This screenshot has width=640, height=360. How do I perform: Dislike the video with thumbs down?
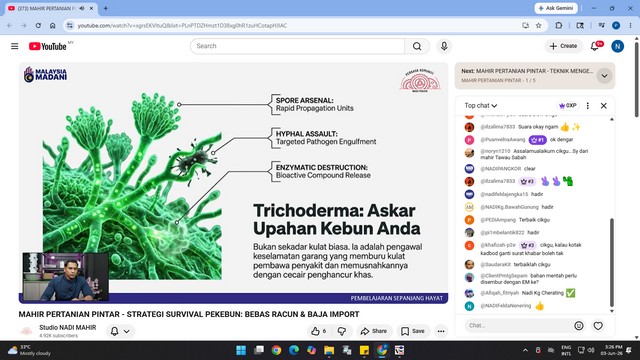point(342,331)
